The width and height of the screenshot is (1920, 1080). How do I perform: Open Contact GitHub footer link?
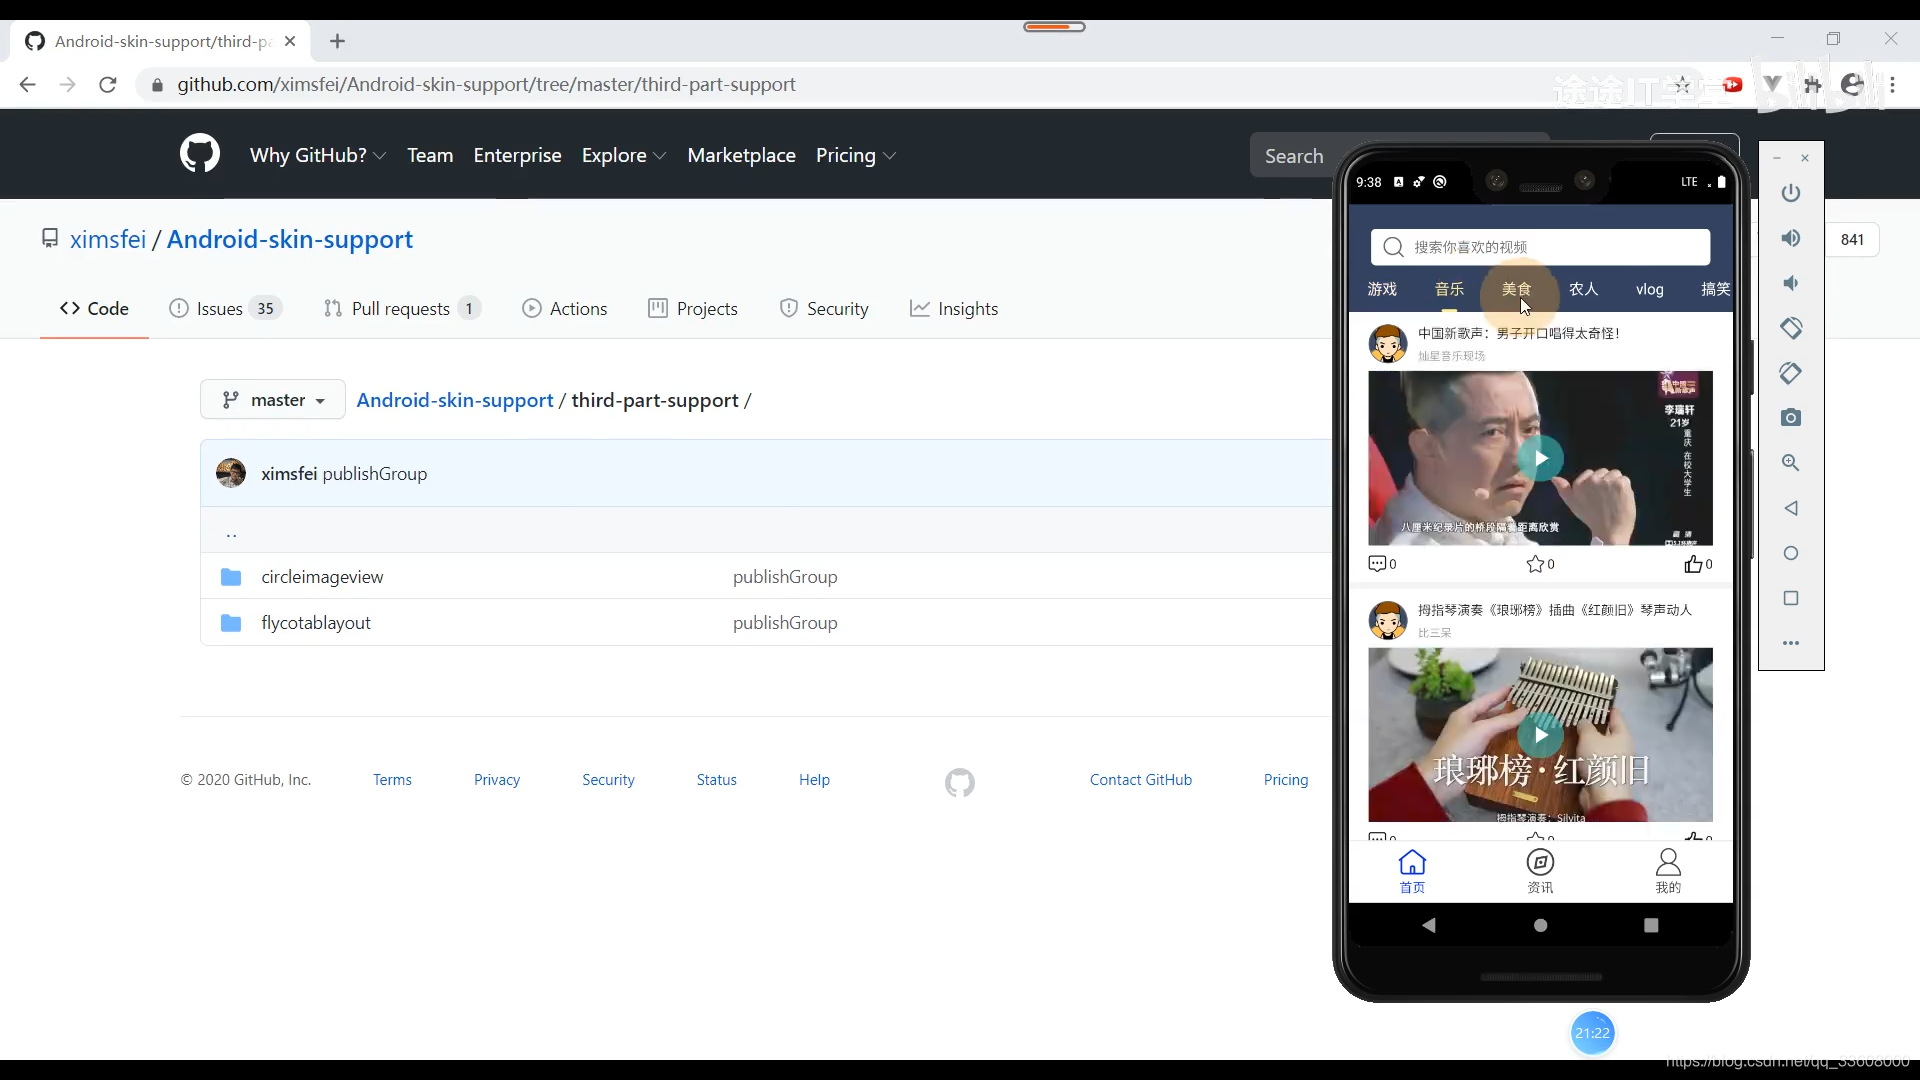[1141, 780]
